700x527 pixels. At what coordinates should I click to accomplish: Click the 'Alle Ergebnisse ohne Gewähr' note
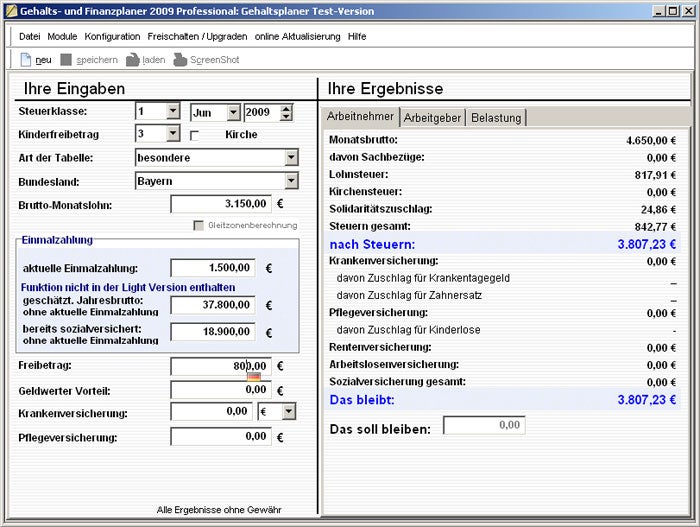point(219,510)
